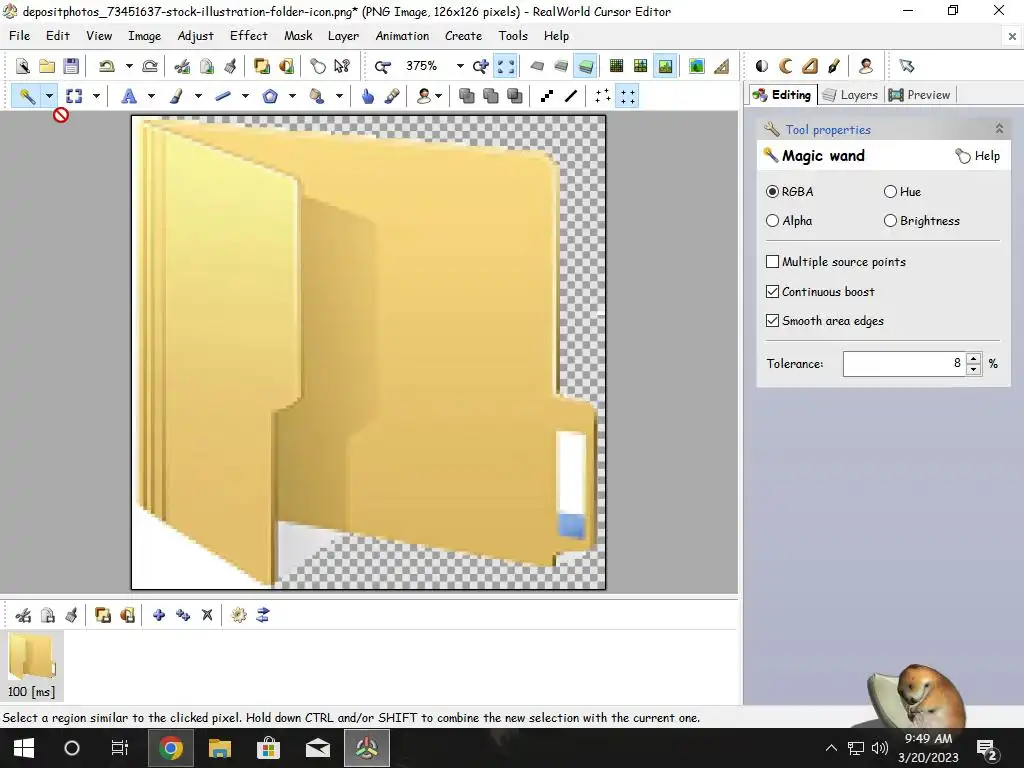Click the fountain pen nib icon

834,66
